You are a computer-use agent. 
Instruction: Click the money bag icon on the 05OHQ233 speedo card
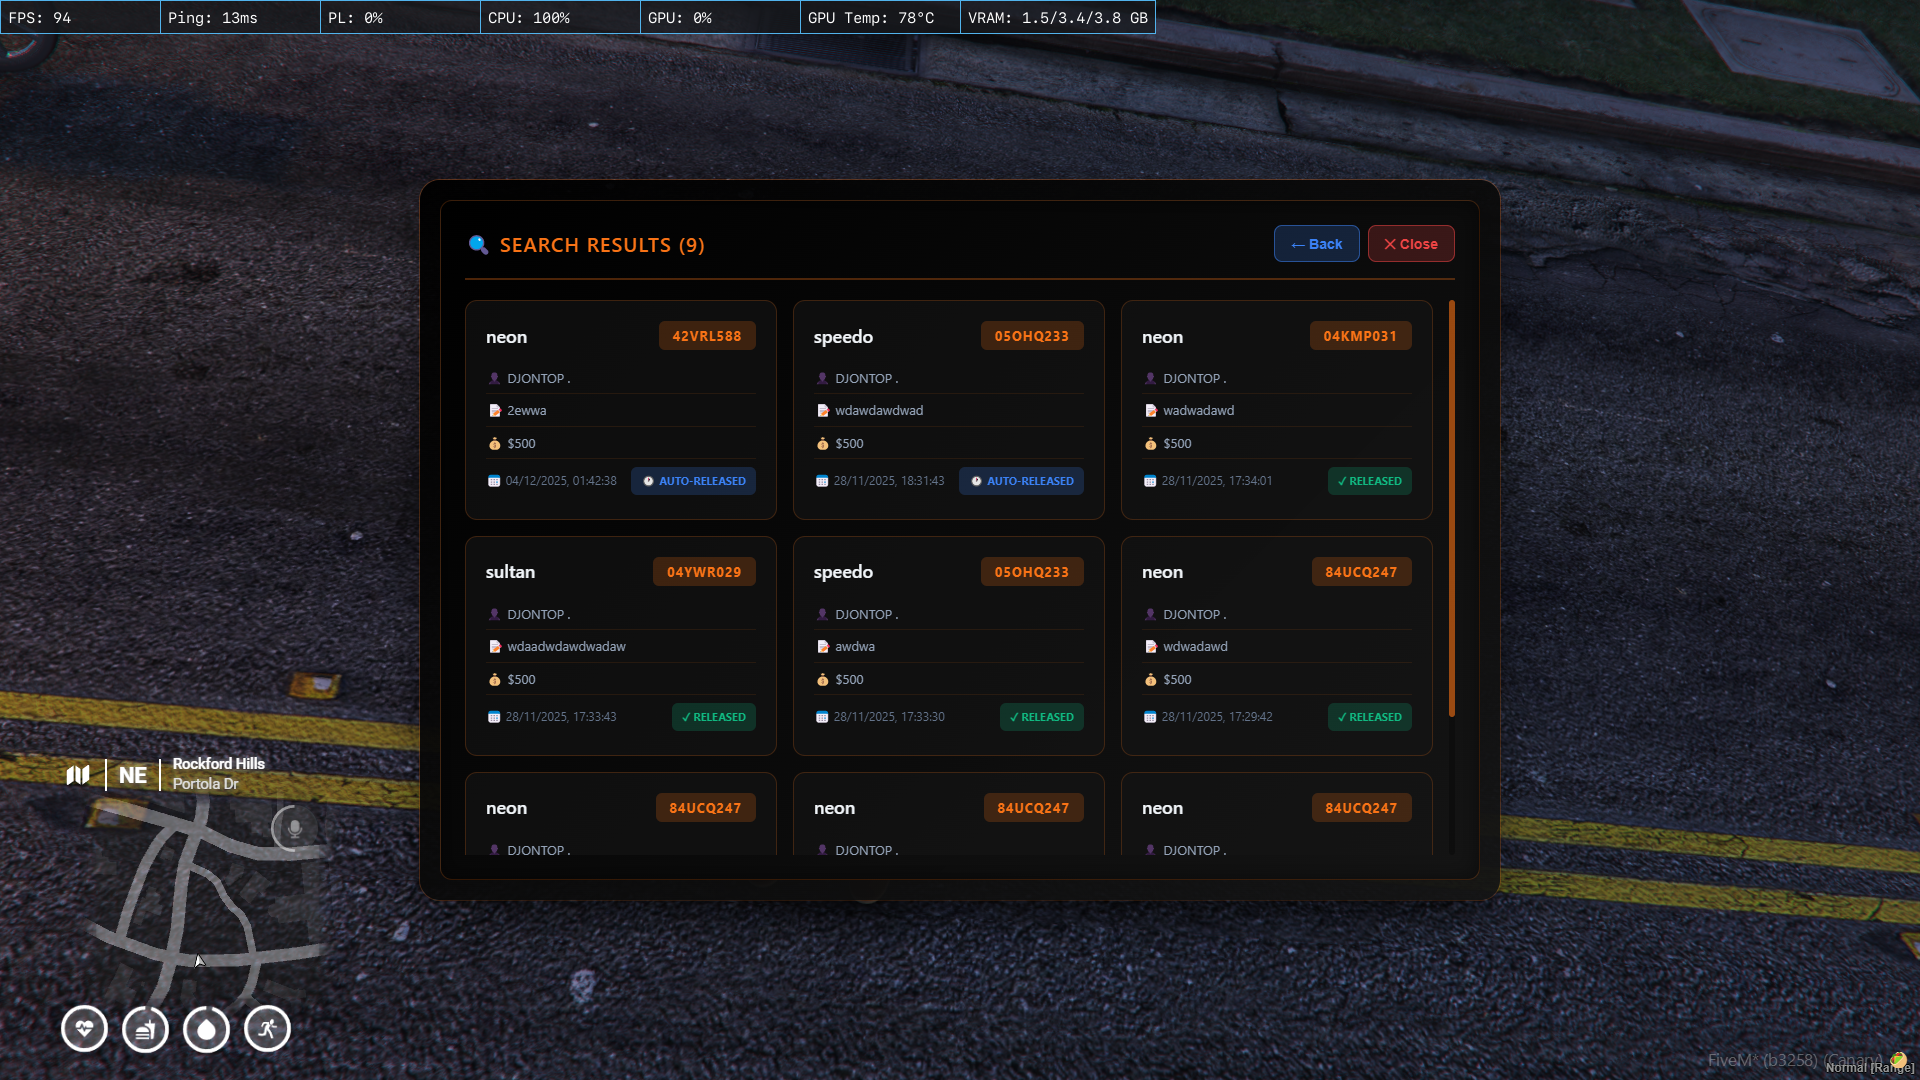tap(822, 443)
